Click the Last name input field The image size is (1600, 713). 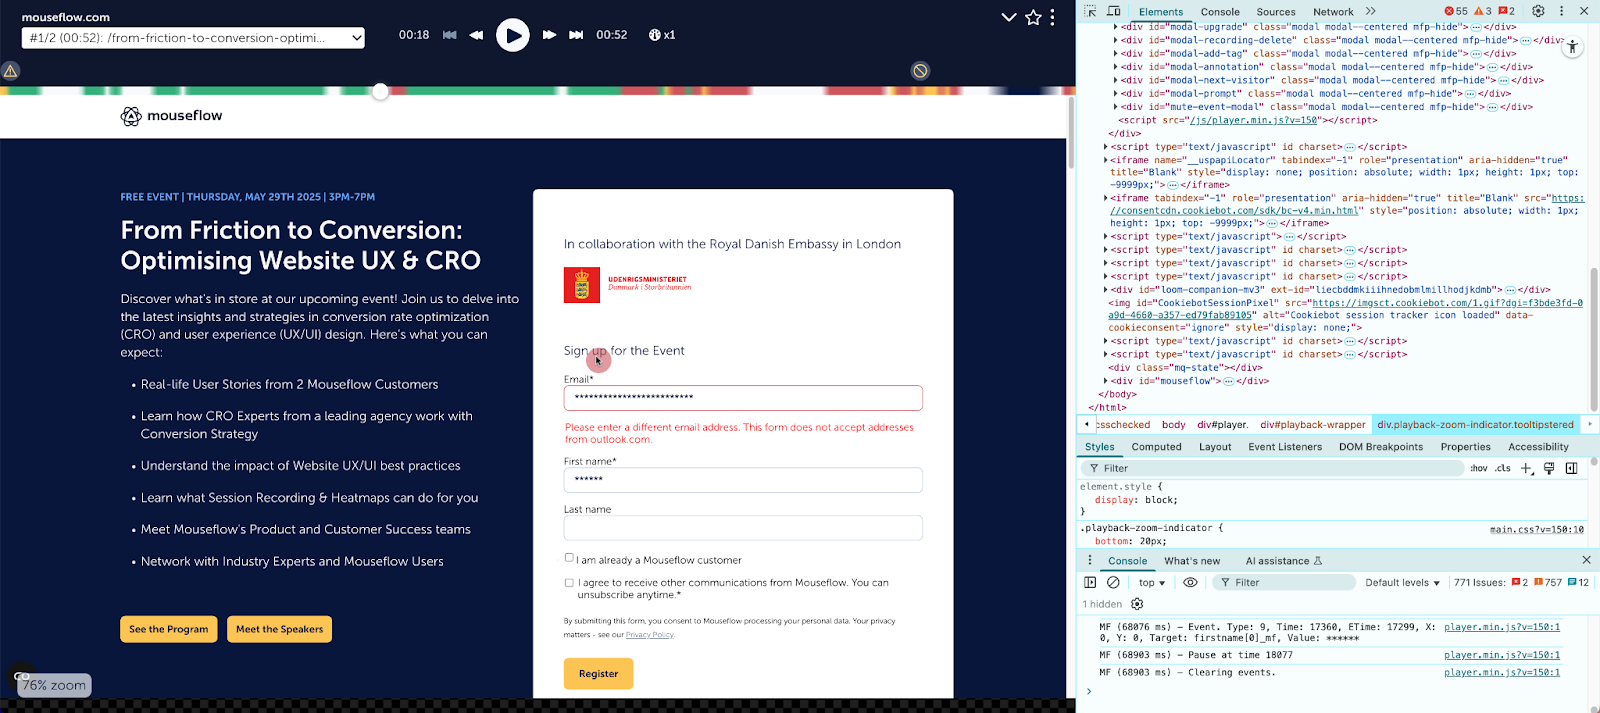pyautogui.click(x=743, y=528)
